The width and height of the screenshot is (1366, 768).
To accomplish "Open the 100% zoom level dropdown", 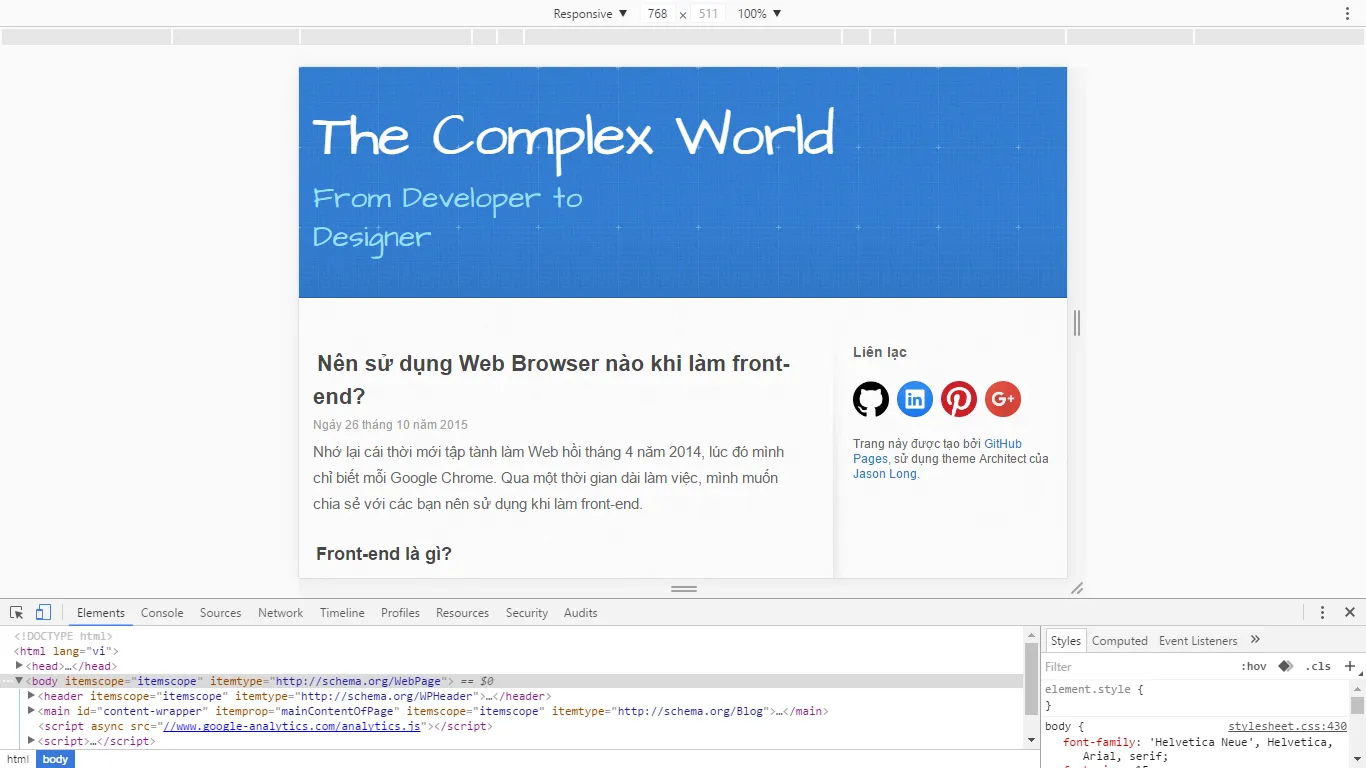I will point(757,13).
